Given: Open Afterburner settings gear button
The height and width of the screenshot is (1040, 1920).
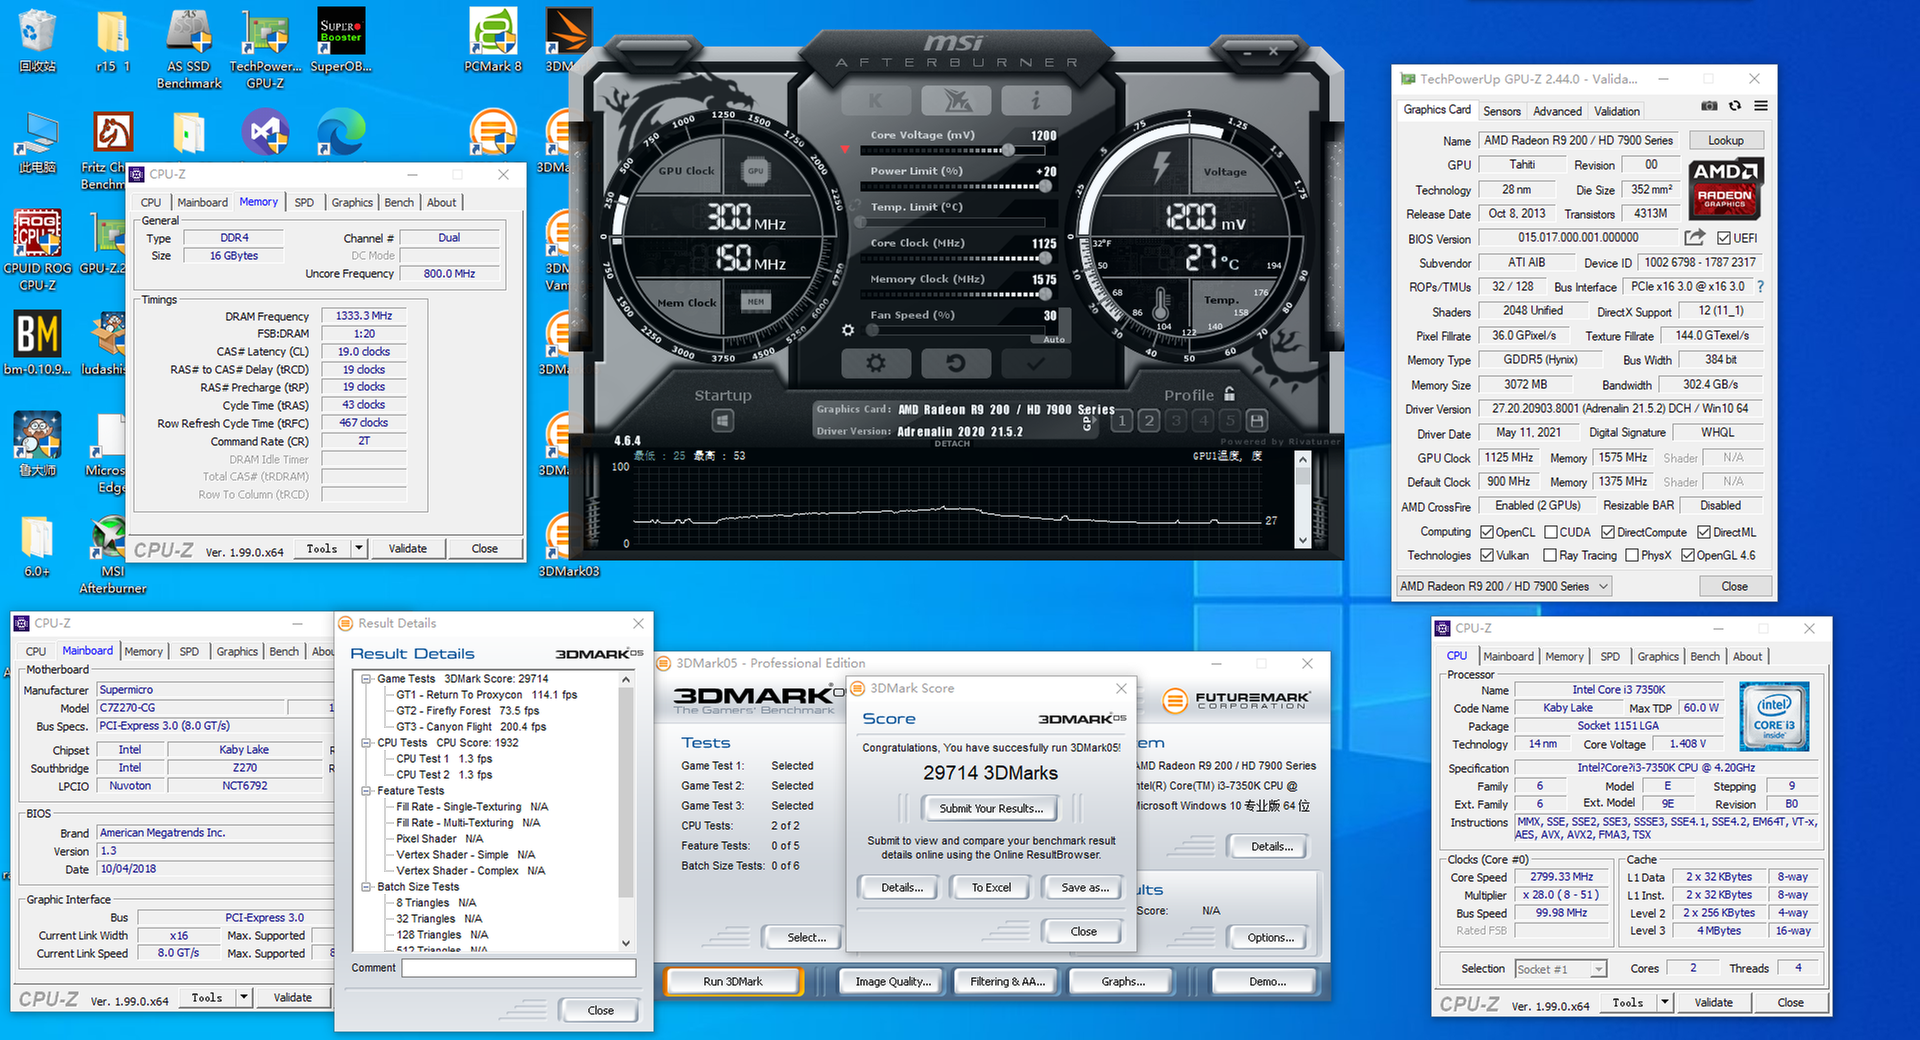Looking at the screenshot, I should click(x=876, y=363).
